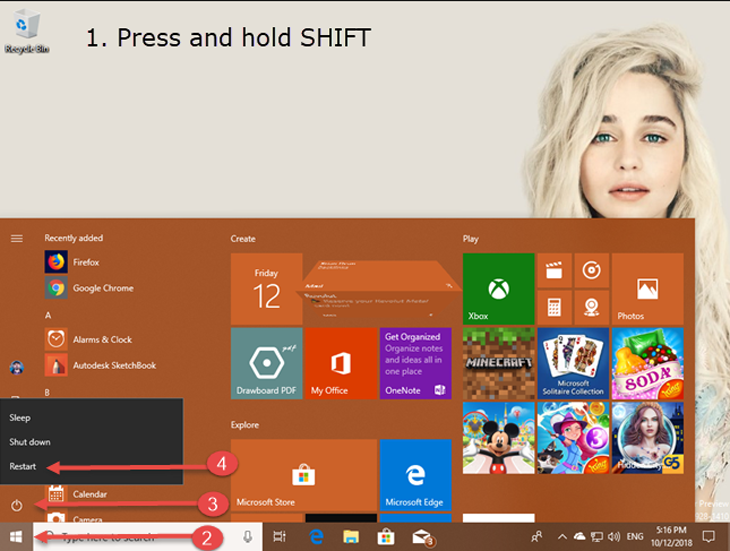The image size is (730, 551).
Task: Open the Action Center notifications icon
Action: (x=708, y=537)
